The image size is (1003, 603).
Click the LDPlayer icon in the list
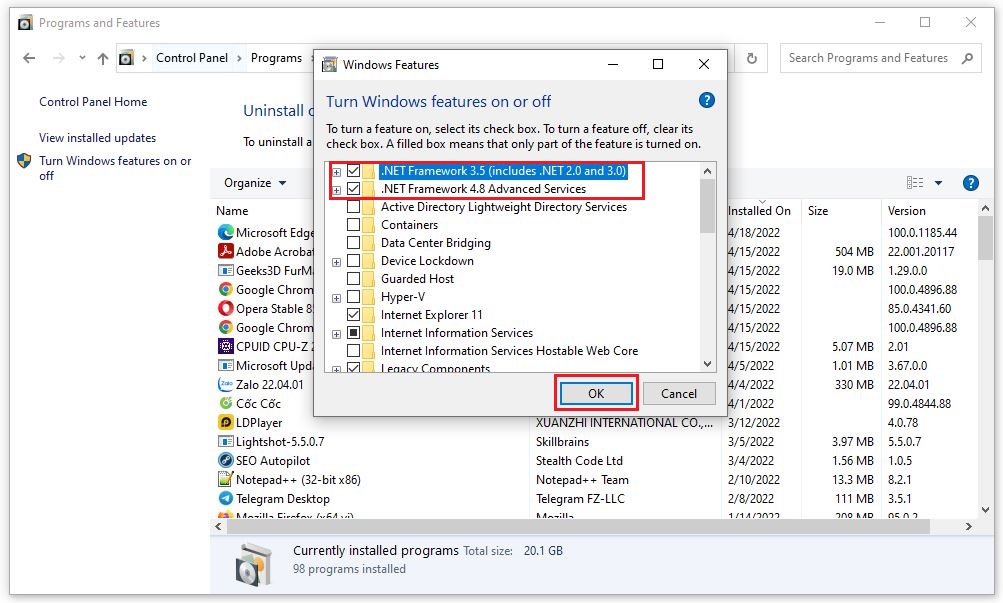(223, 422)
